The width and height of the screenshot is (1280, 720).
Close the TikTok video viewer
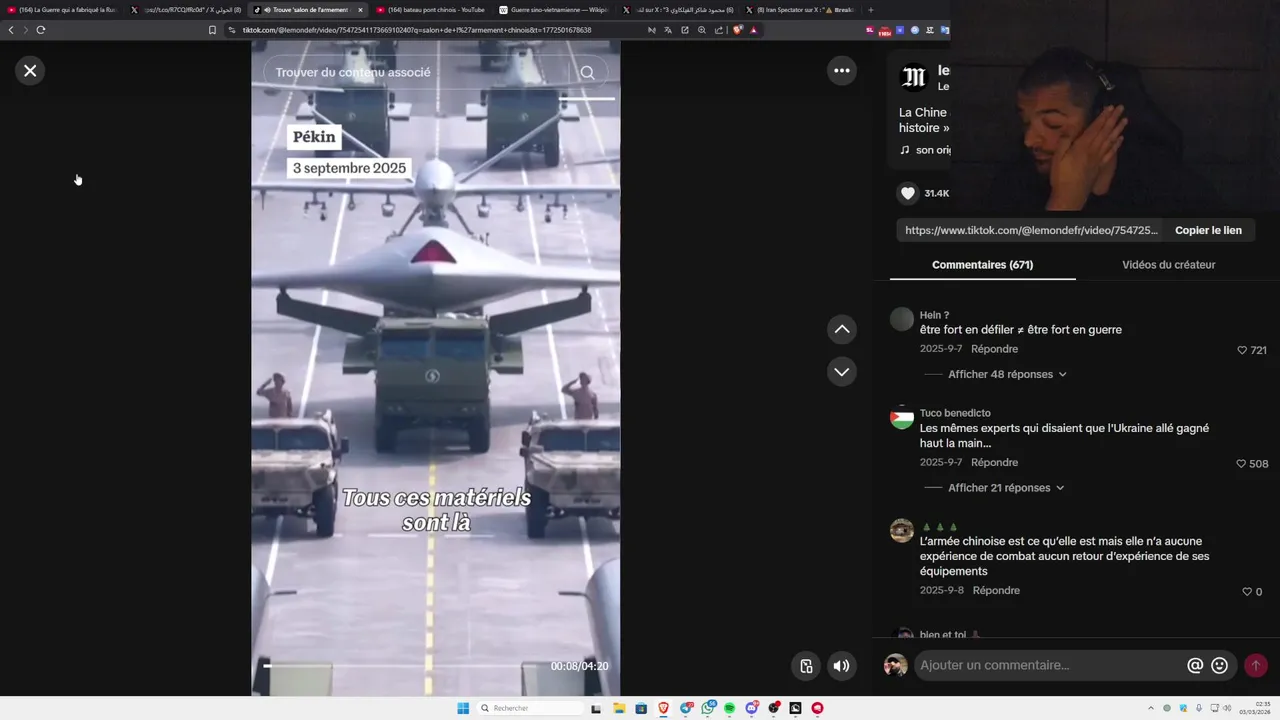pyautogui.click(x=30, y=70)
